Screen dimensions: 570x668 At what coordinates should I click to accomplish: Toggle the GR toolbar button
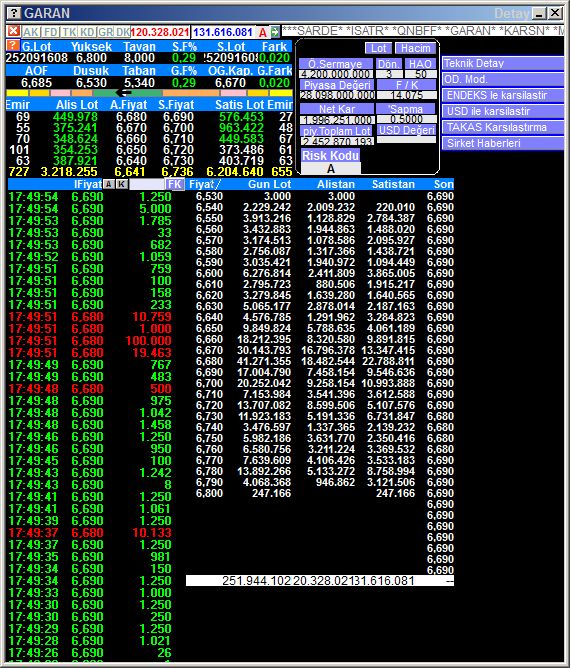tap(105, 32)
